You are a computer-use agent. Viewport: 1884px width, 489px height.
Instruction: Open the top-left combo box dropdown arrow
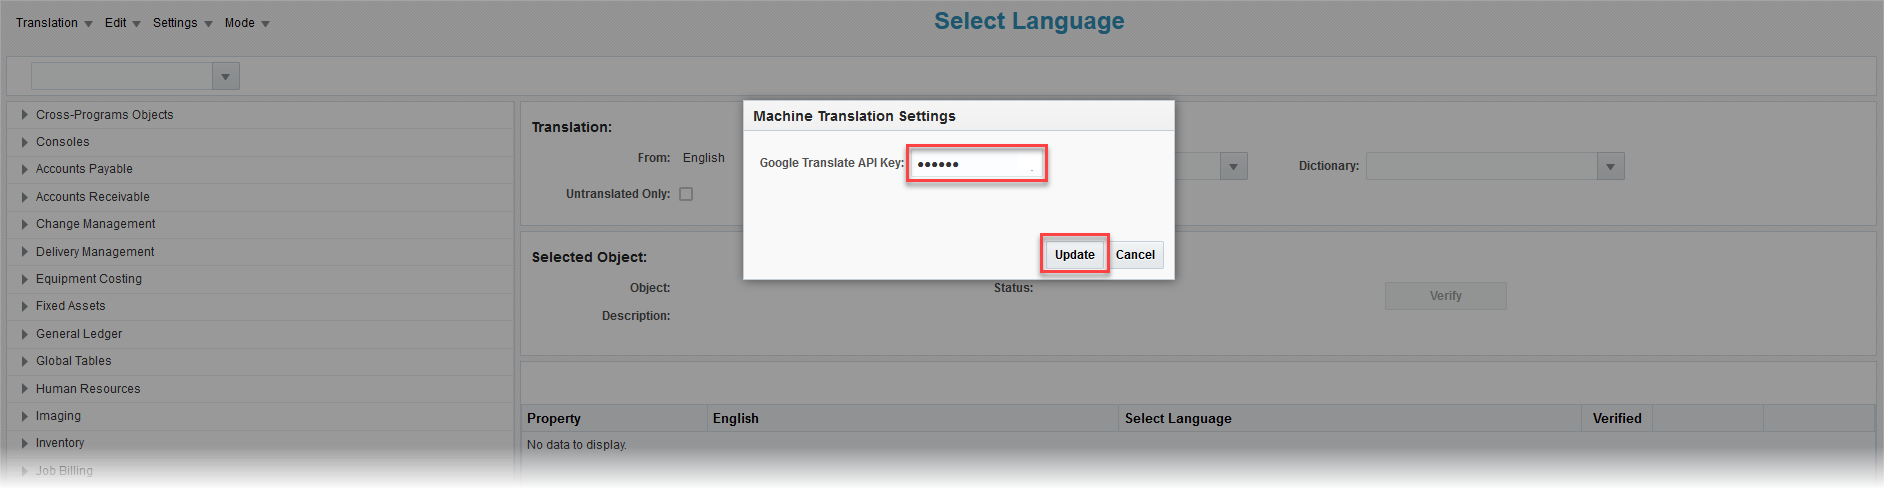pyautogui.click(x=226, y=76)
